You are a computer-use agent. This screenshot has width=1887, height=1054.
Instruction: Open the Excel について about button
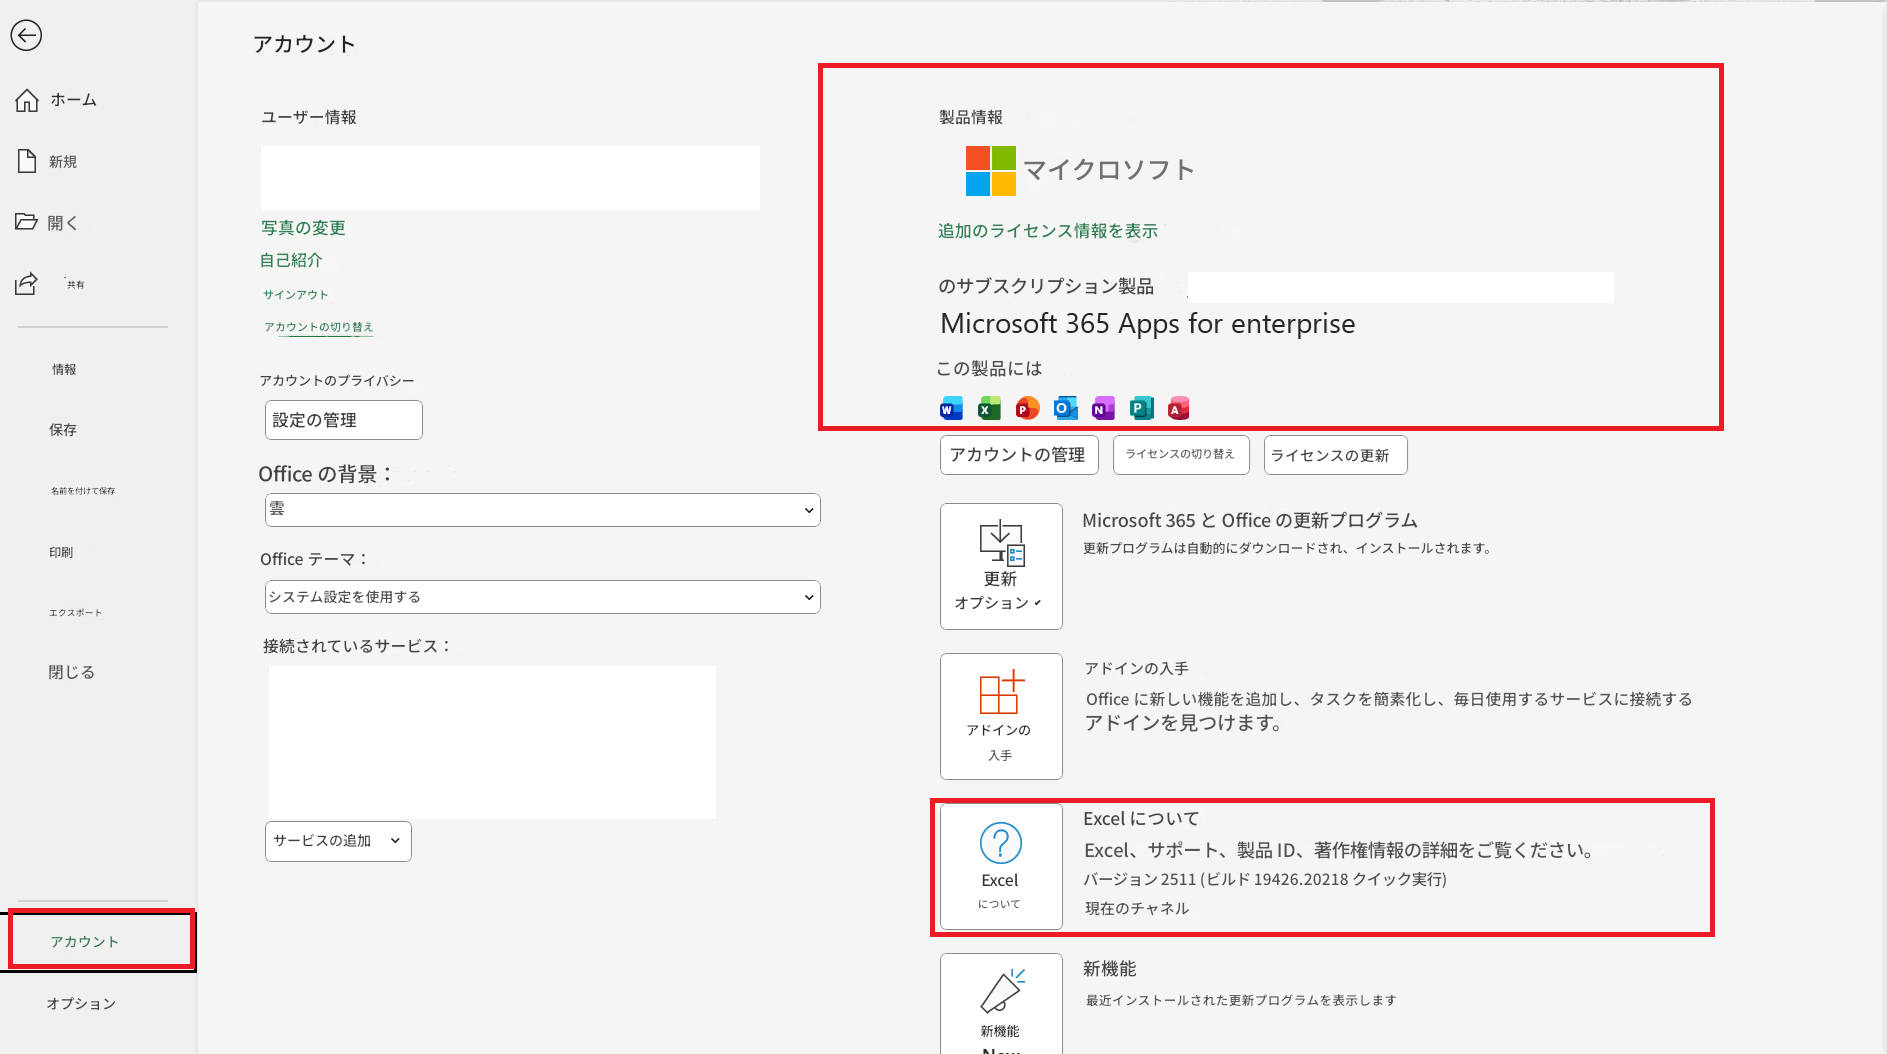[x=1001, y=866]
